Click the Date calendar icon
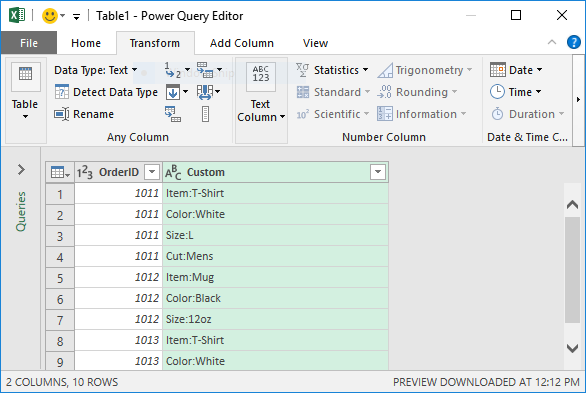Viewport: 586px width, 393px height. (498, 70)
